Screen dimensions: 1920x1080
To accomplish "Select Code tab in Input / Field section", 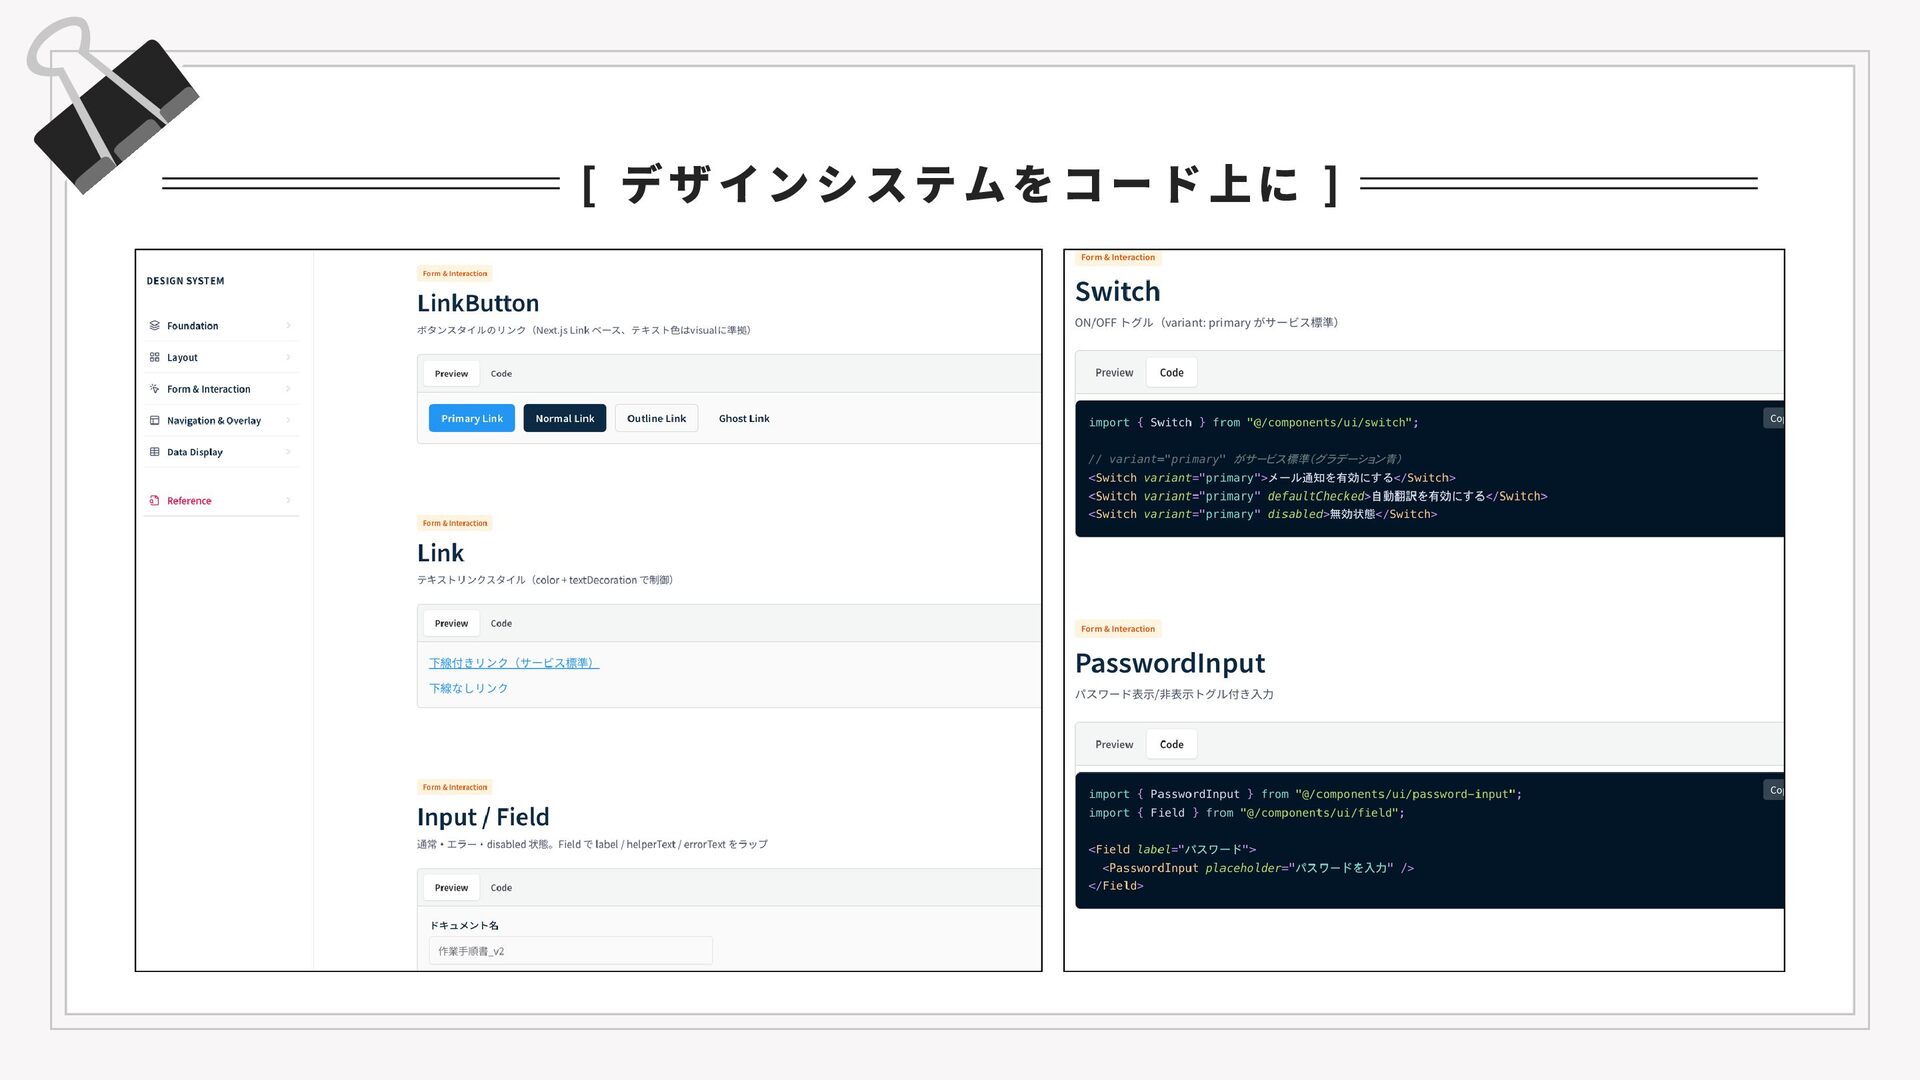I will (501, 888).
